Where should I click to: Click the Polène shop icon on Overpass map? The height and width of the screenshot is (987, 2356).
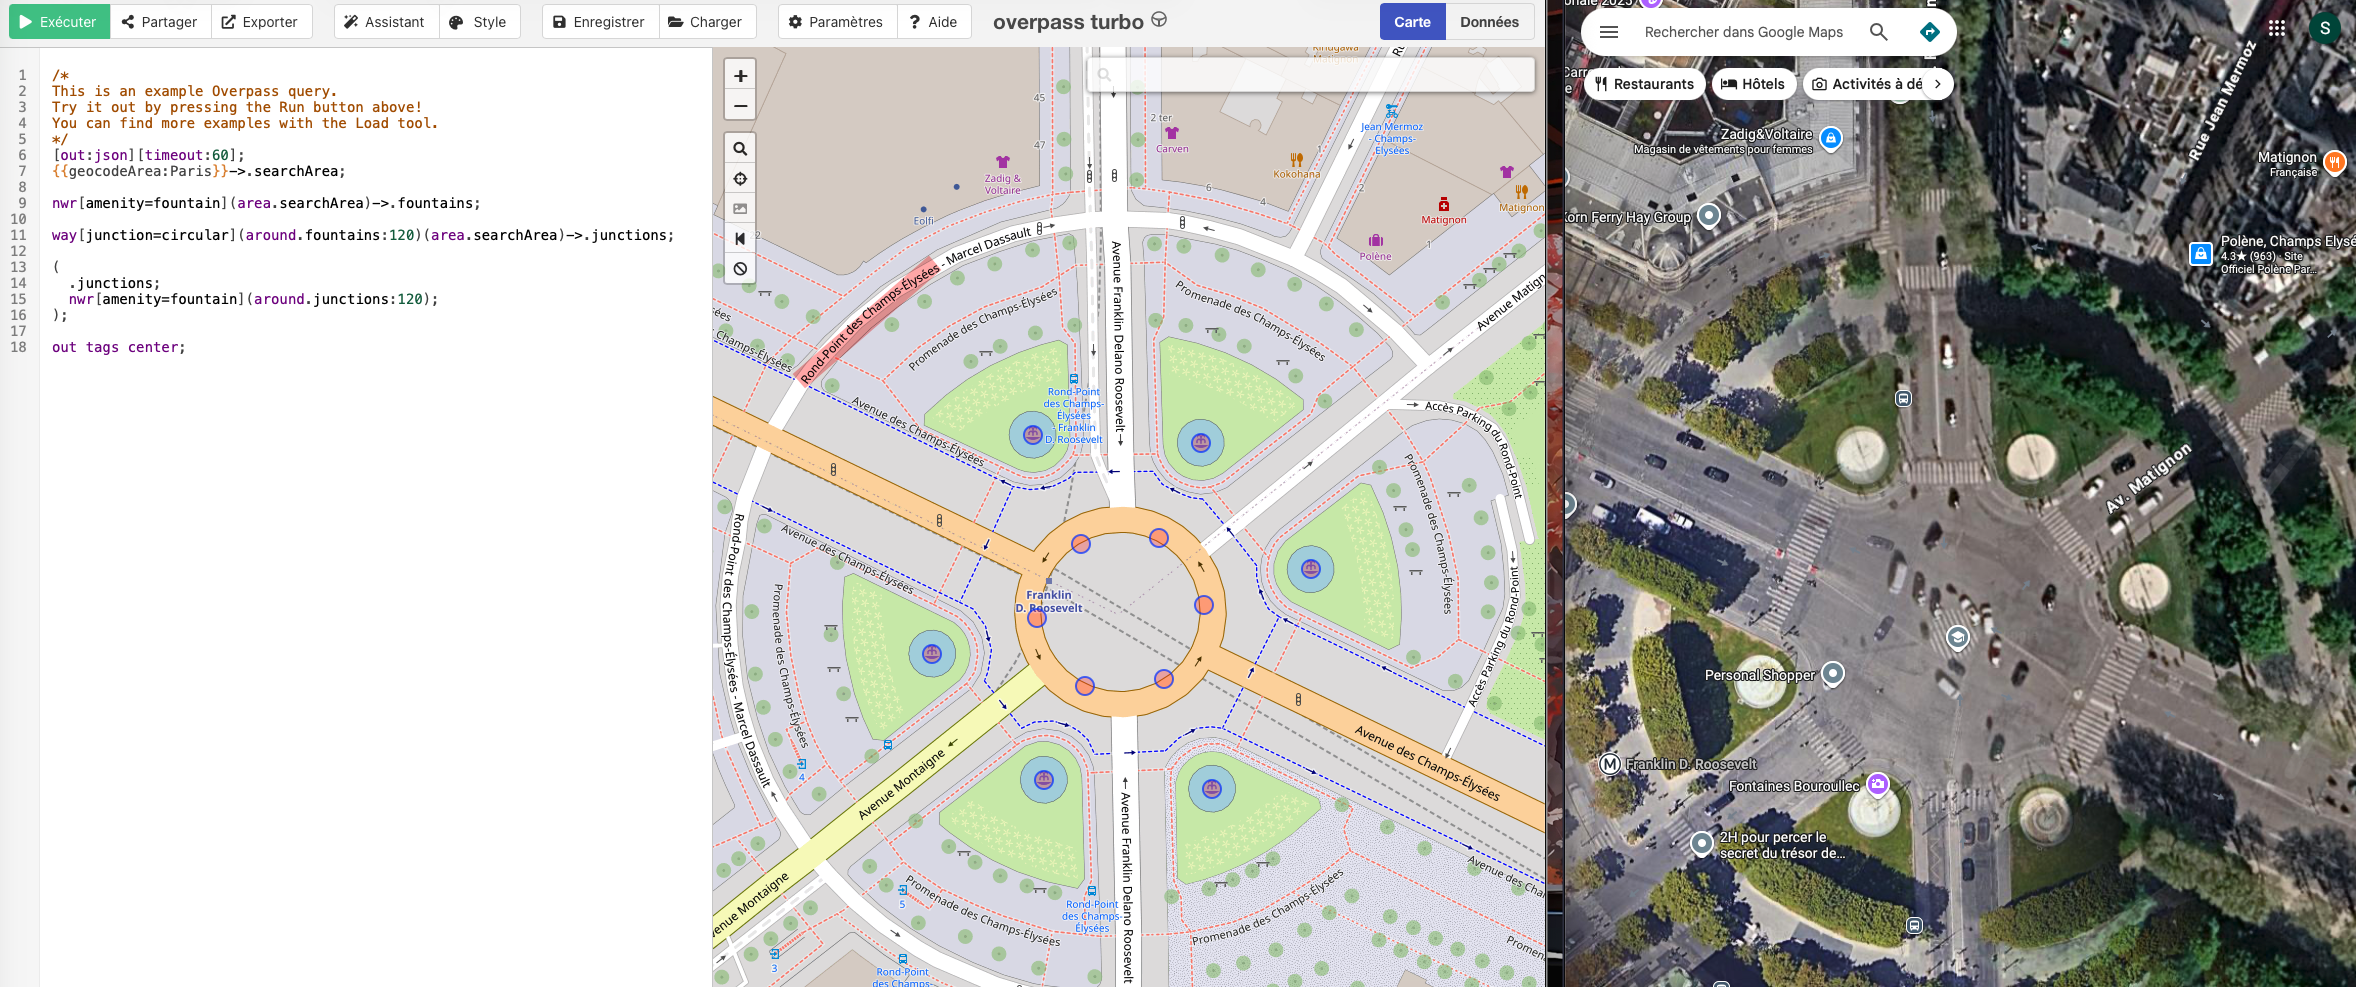[x=1376, y=240]
